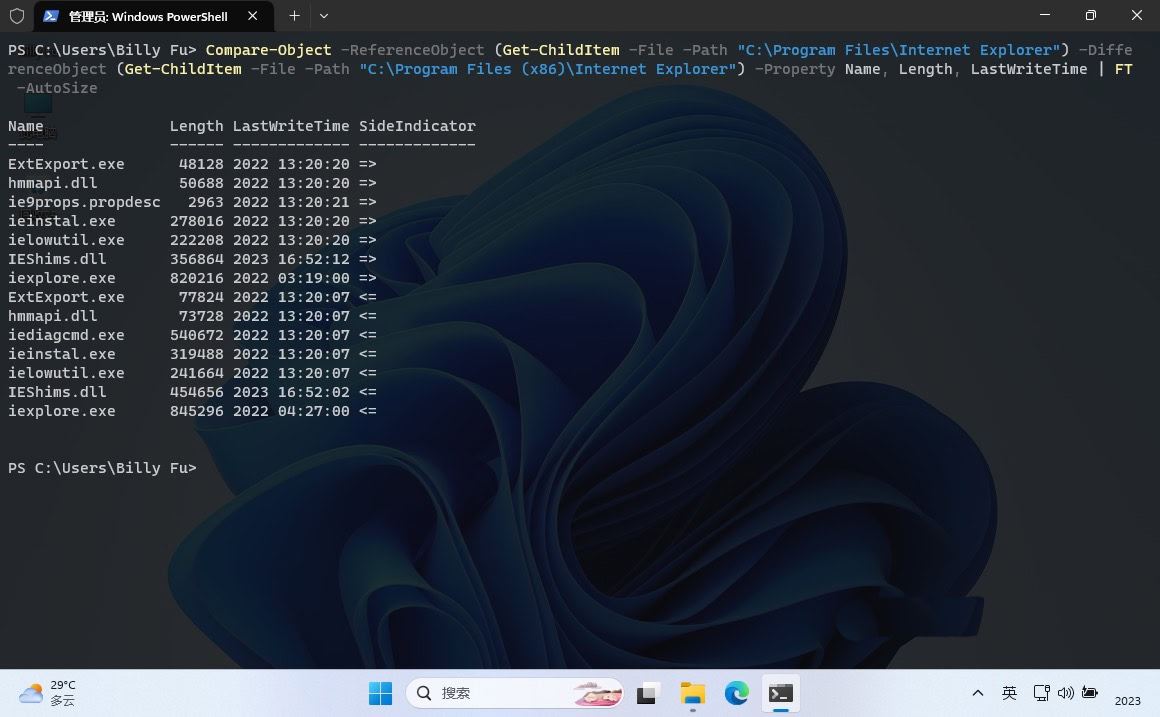Open the Start menu
Screen dimensions: 1160x717
click(x=380, y=693)
